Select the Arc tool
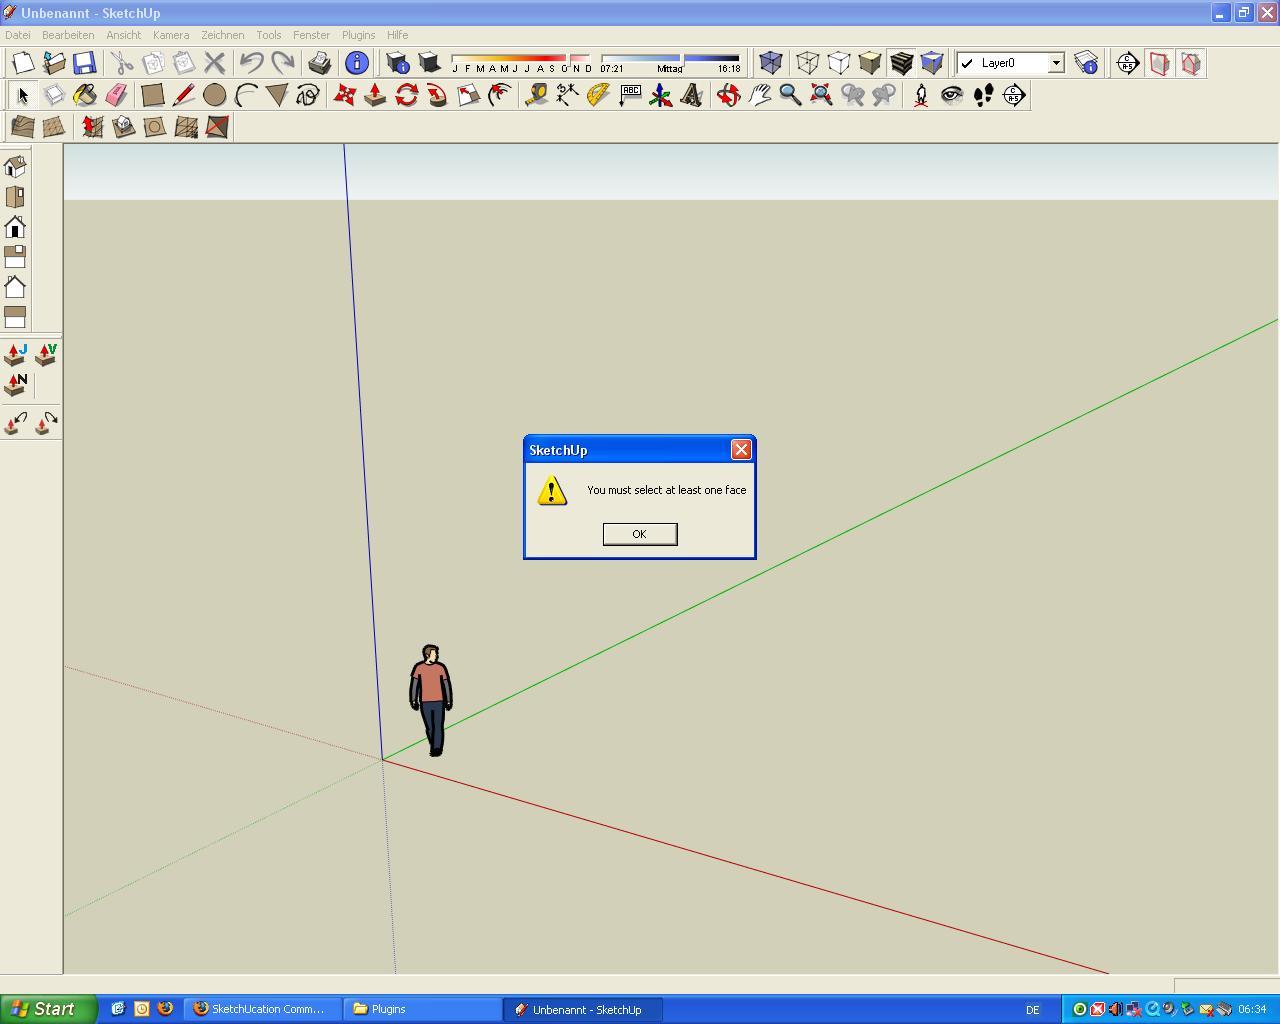The height and width of the screenshot is (1024, 1280). 245,95
